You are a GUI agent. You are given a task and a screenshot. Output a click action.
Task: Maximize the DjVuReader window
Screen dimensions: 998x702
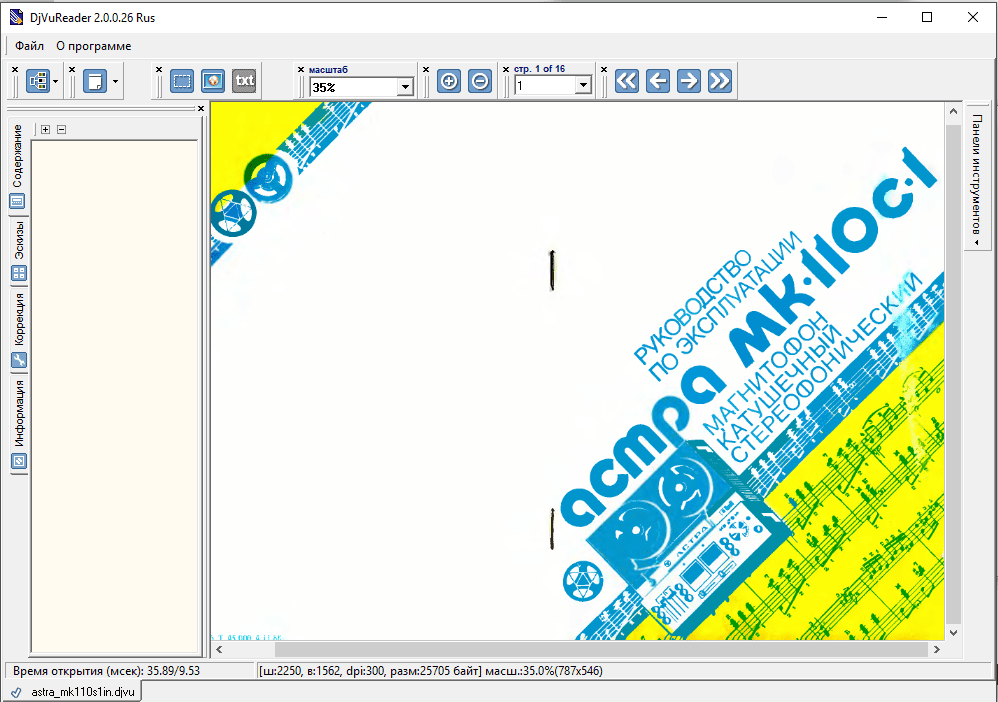tap(927, 17)
